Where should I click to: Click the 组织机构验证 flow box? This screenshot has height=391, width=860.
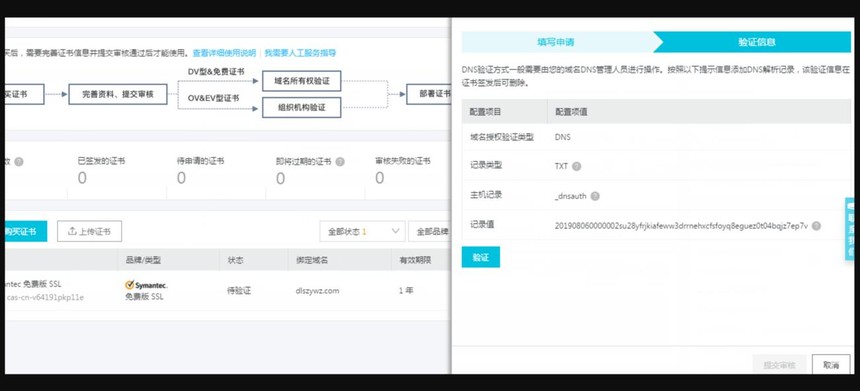[x=302, y=107]
